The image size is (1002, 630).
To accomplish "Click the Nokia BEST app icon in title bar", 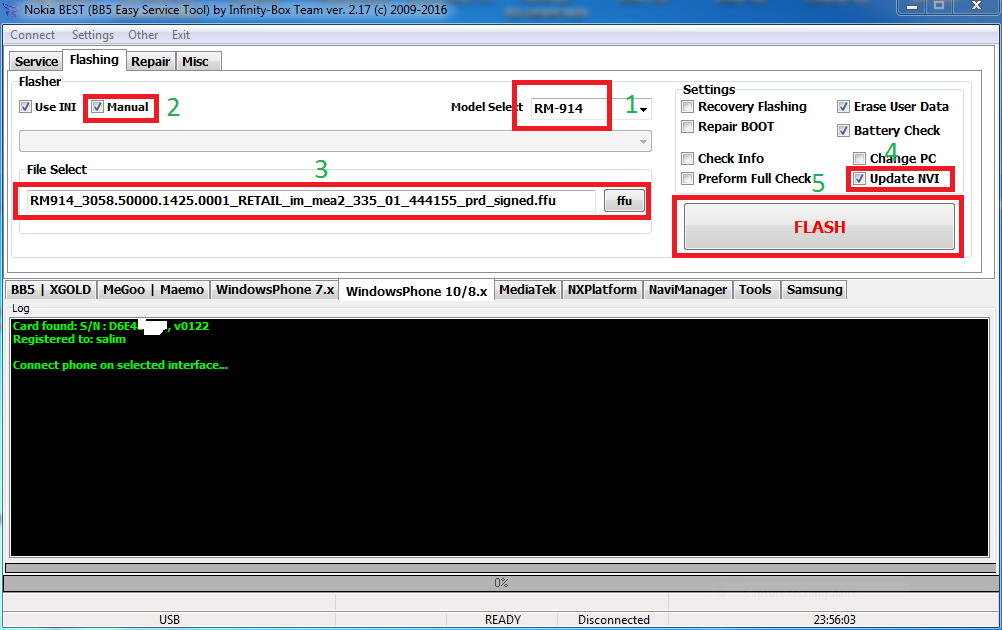I will pyautogui.click(x=10, y=10).
